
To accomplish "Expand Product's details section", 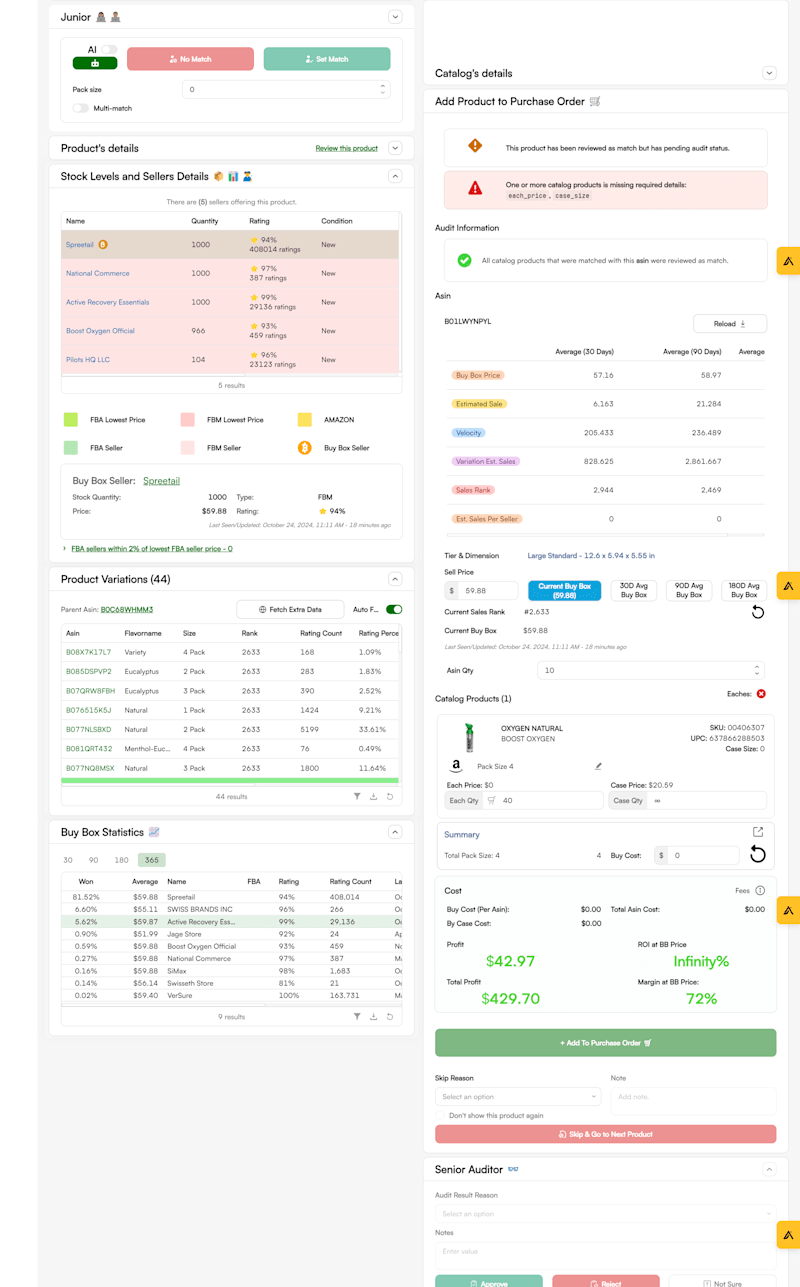I will click(395, 148).
